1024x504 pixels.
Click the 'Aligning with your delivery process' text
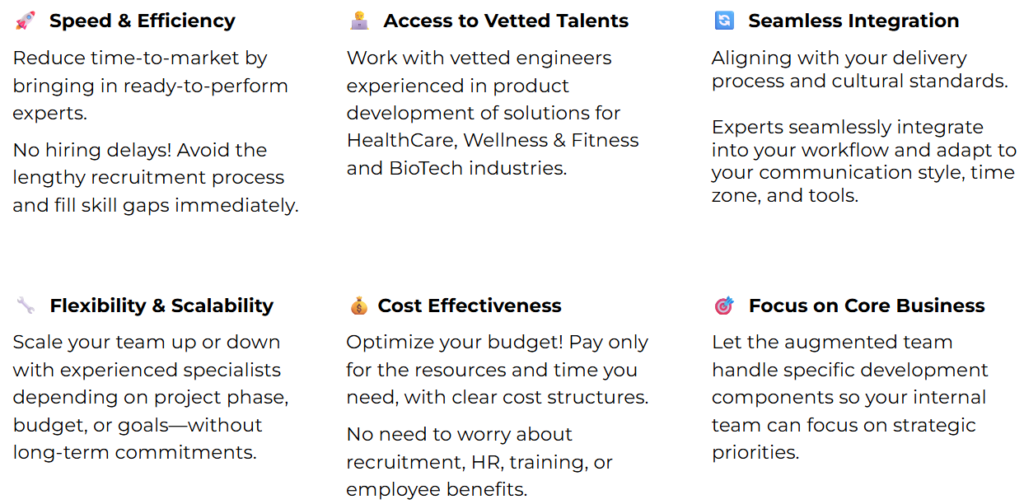point(858,70)
